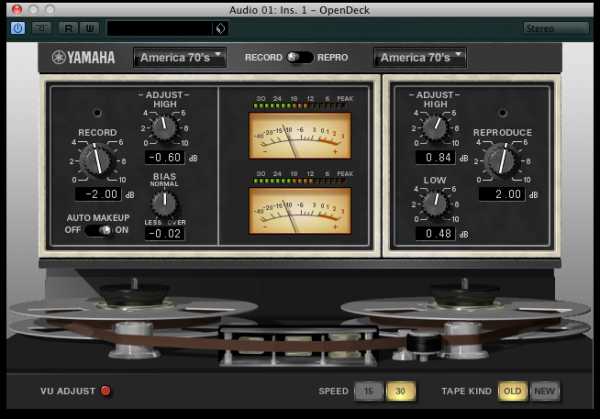Click the toolbar button left of R

[x=41, y=28]
